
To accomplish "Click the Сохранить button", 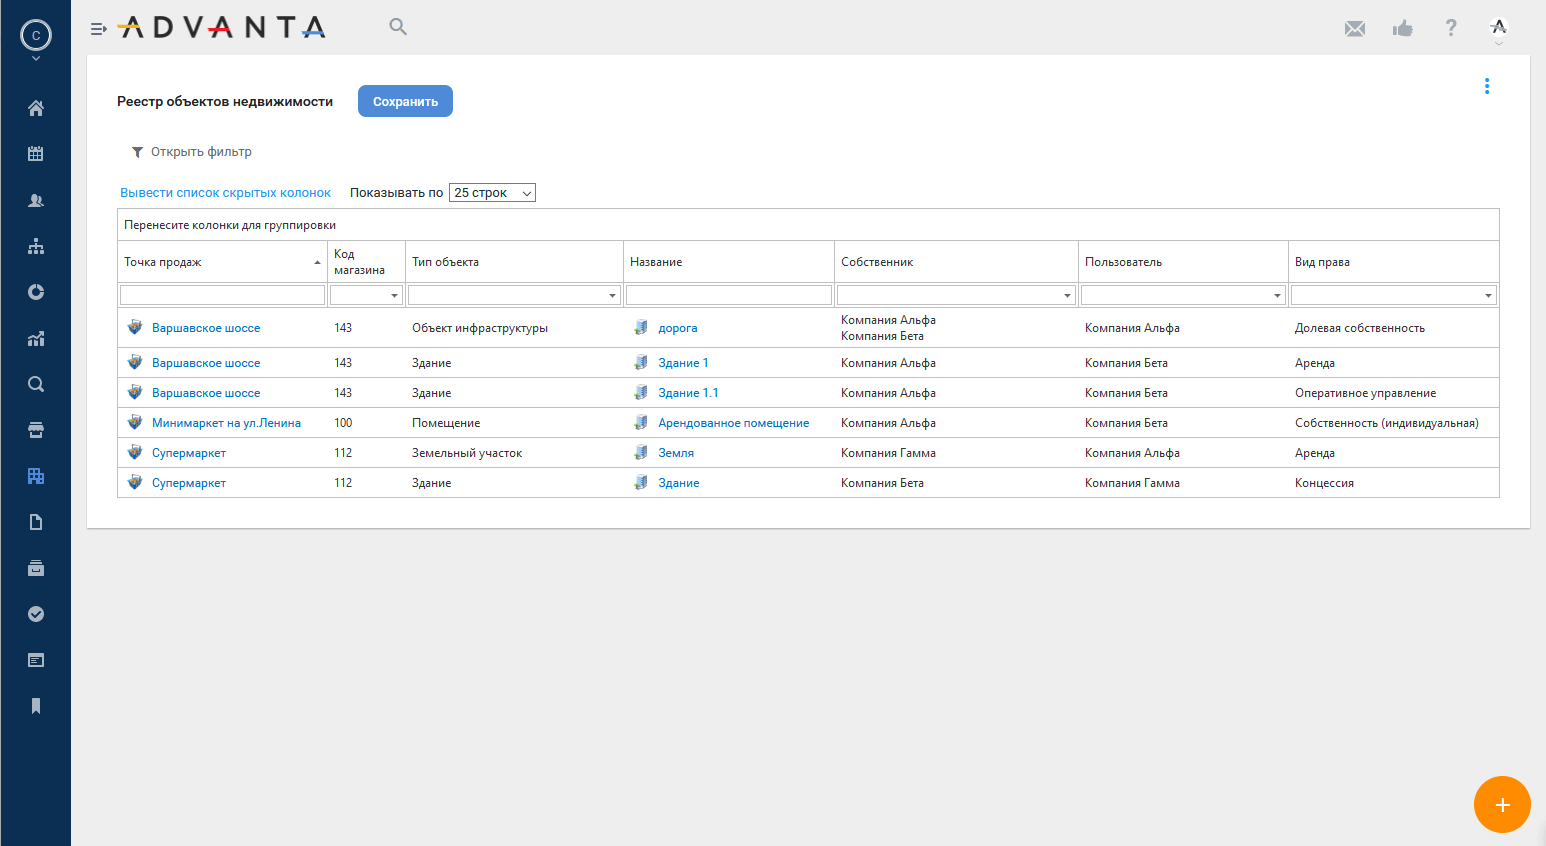I will tap(405, 101).
